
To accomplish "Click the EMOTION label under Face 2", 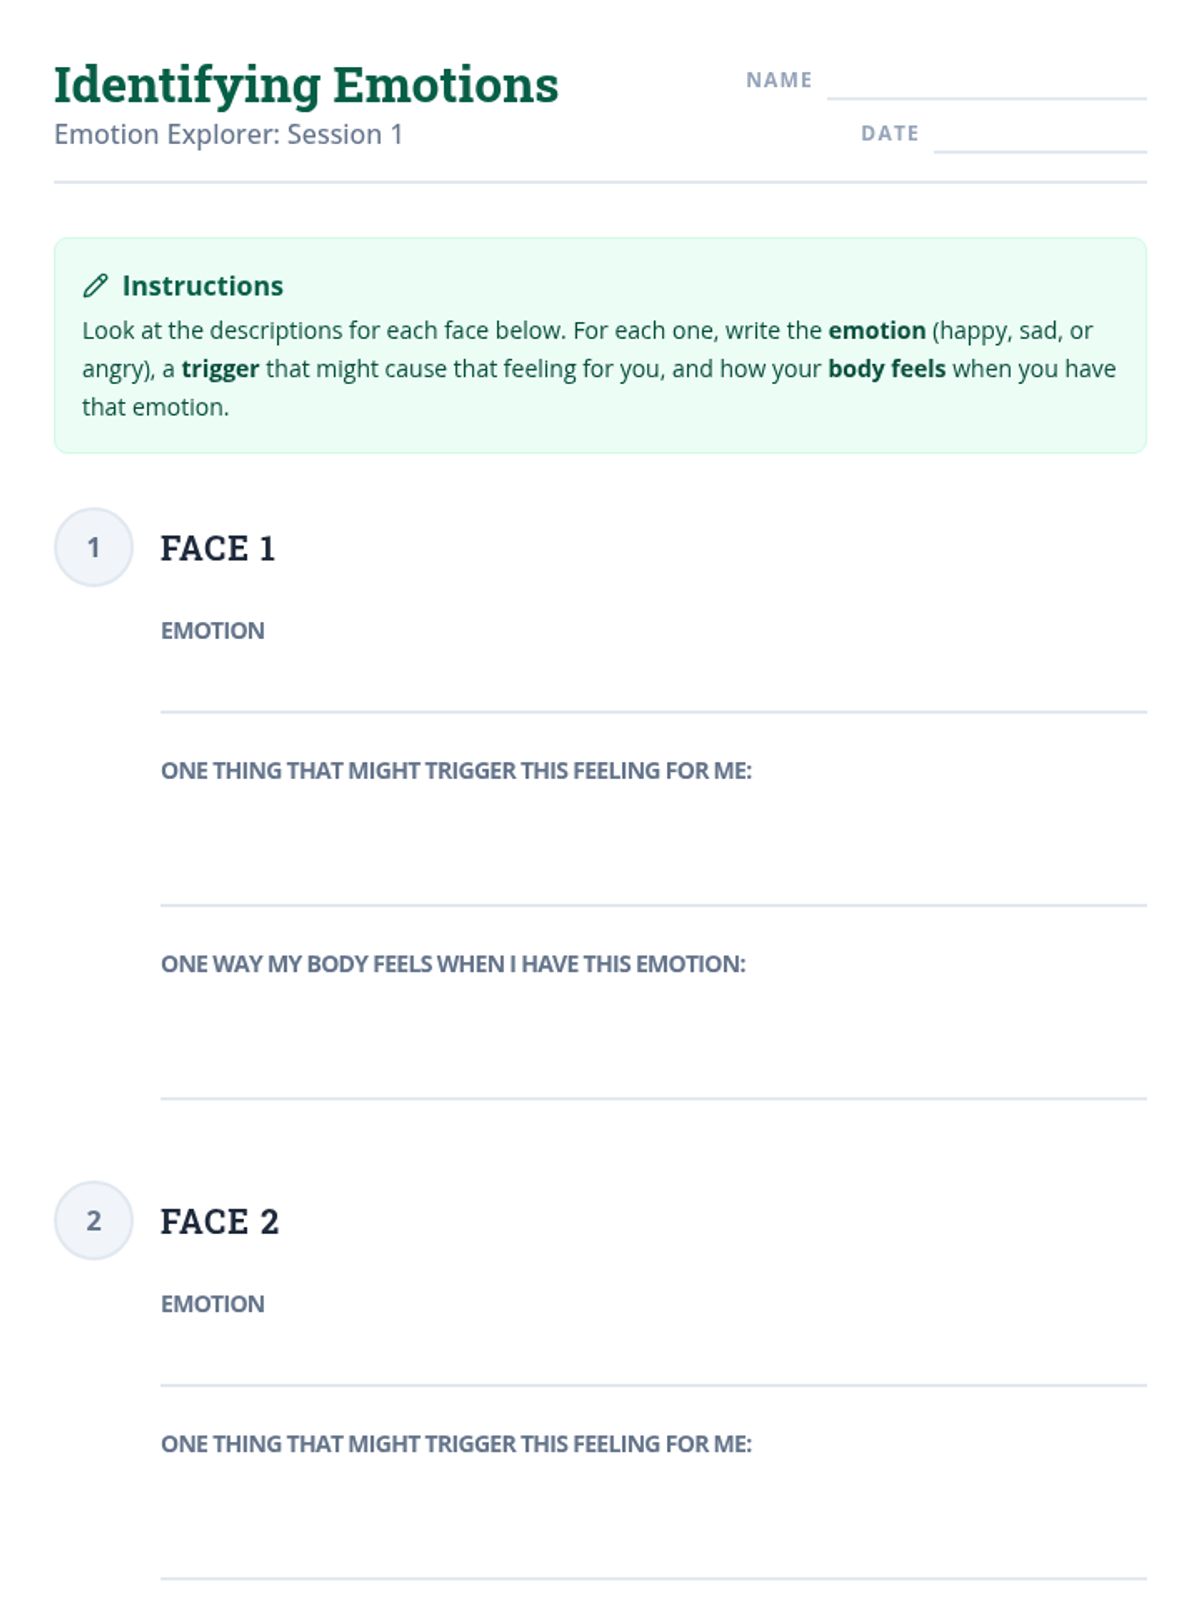I will click(213, 1304).
